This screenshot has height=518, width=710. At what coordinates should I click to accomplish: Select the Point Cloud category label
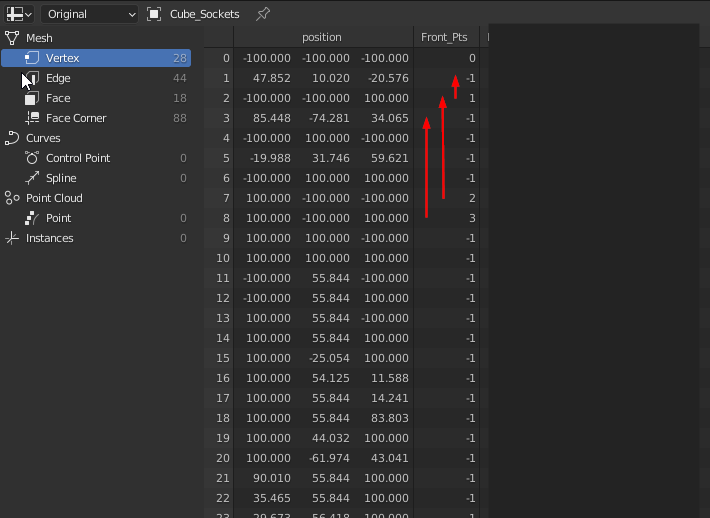(x=54, y=198)
